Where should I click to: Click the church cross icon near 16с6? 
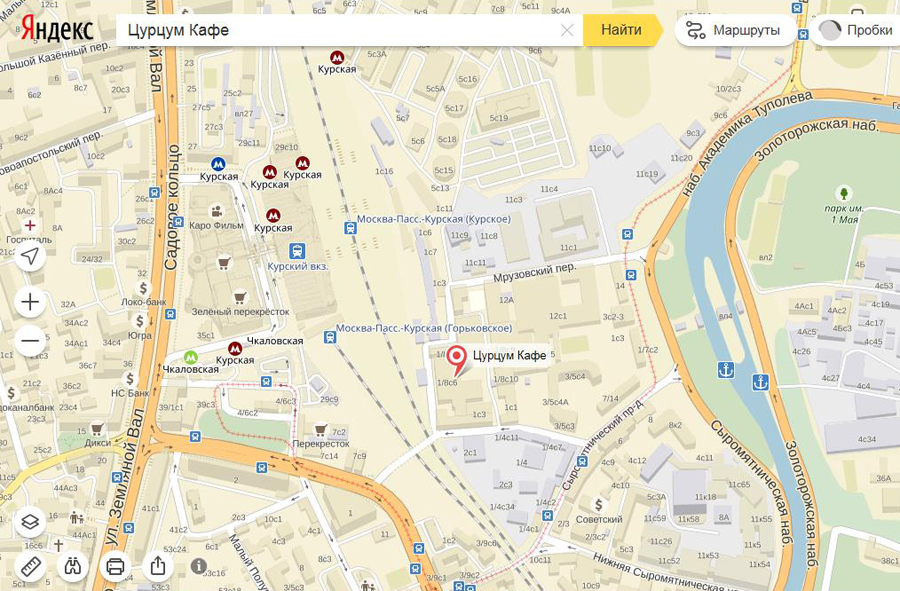59,545
